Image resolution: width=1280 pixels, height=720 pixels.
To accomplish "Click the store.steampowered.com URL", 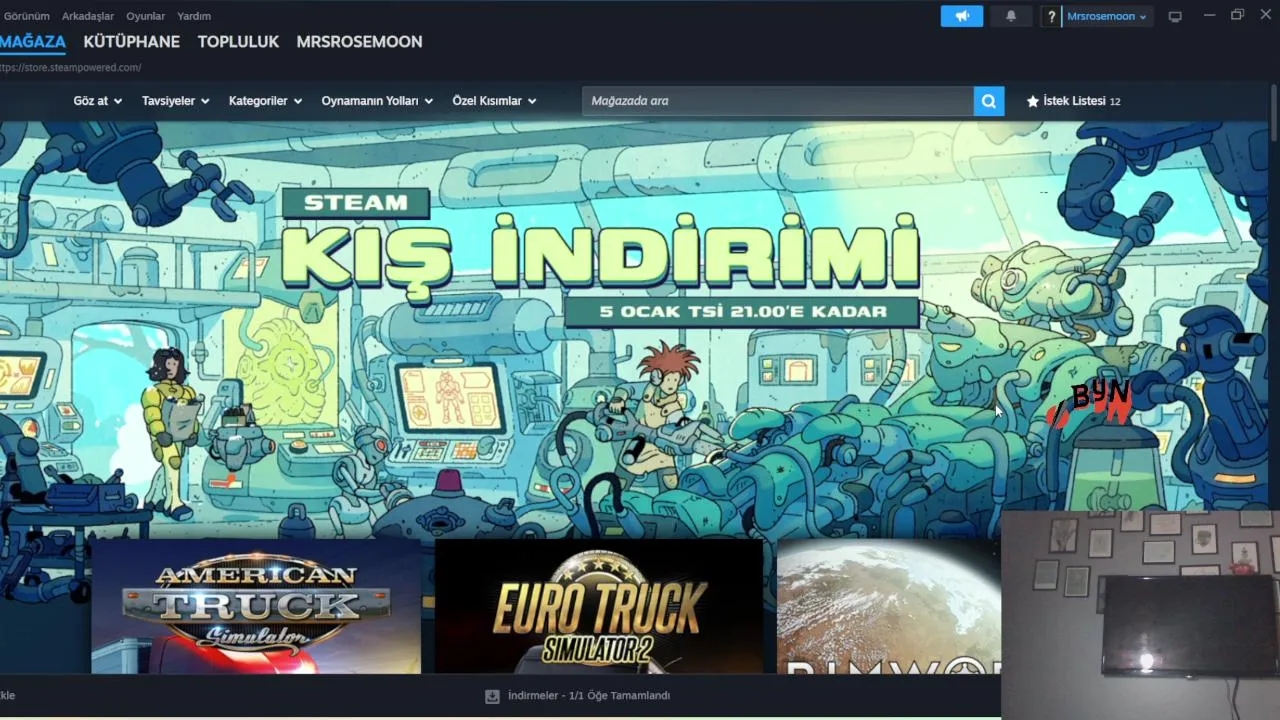I will (x=71, y=68).
